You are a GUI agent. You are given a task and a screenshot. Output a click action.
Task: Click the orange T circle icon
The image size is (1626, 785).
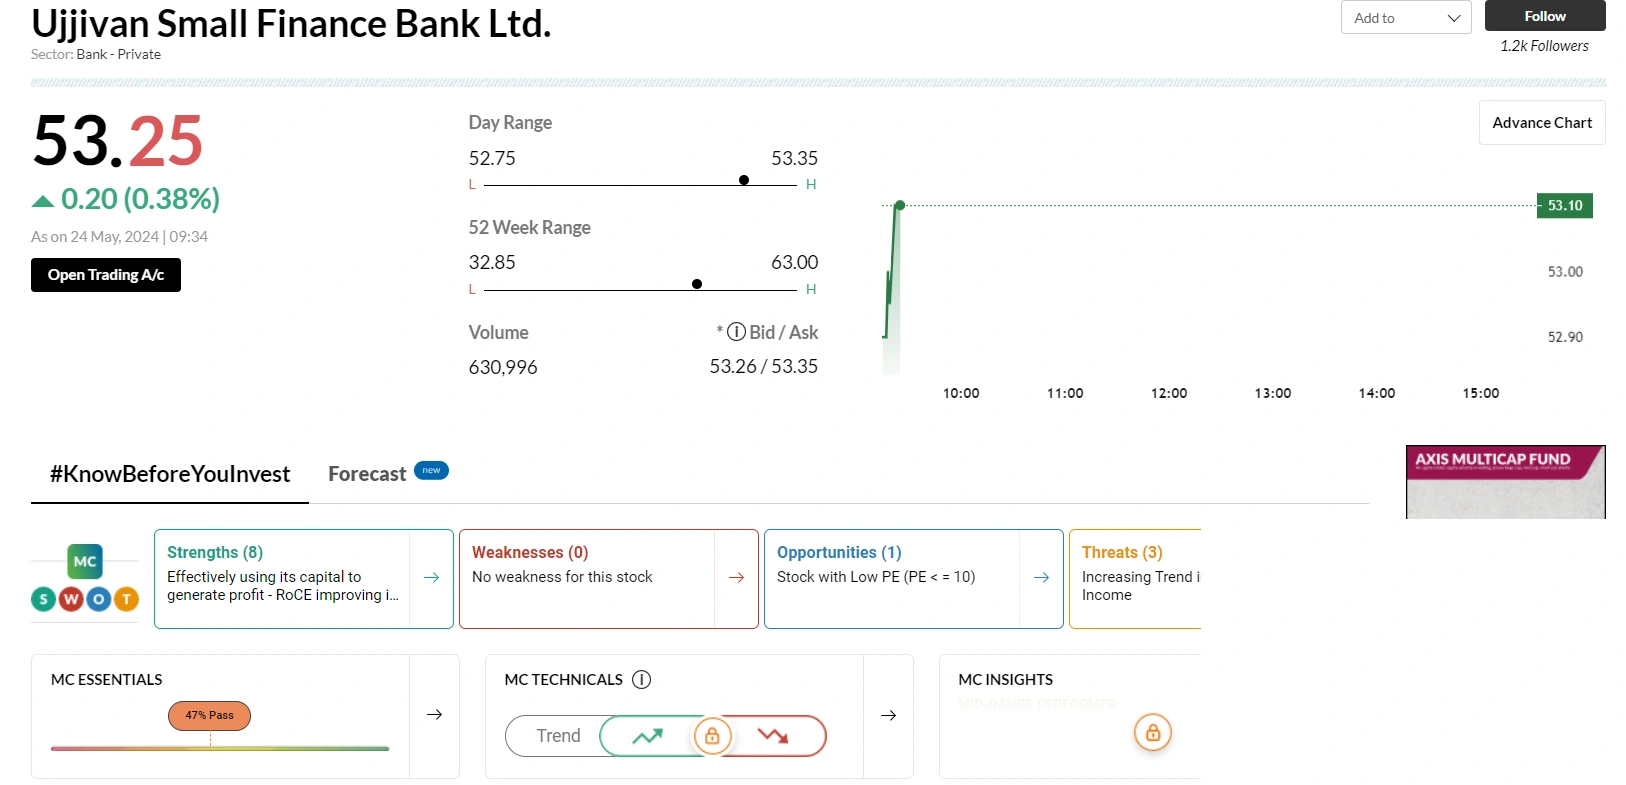click(x=126, y=599)
